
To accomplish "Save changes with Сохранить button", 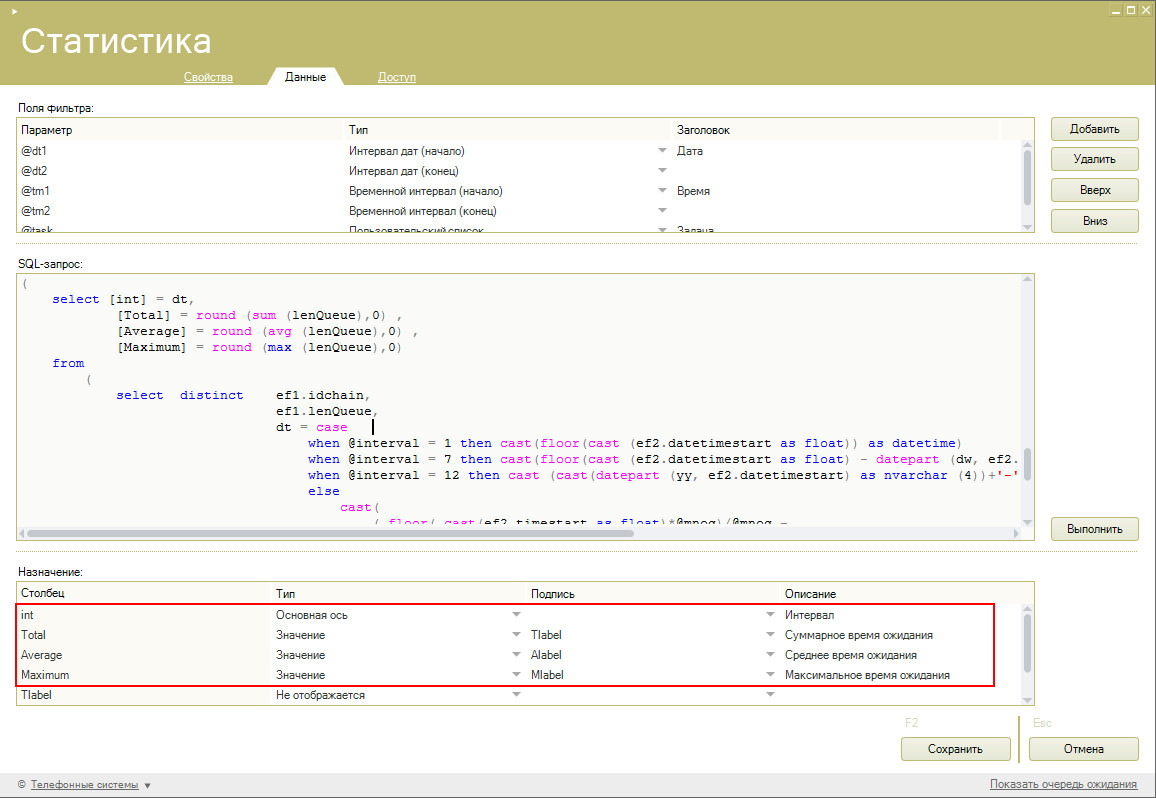I will click(955, 749).
